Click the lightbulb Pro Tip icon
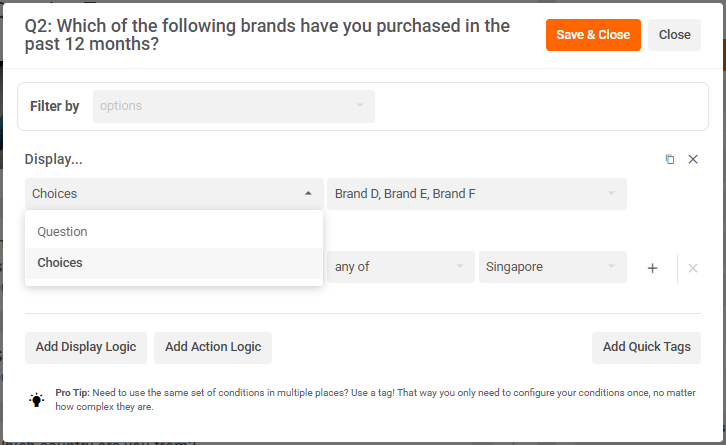 (x=37, y=400)
